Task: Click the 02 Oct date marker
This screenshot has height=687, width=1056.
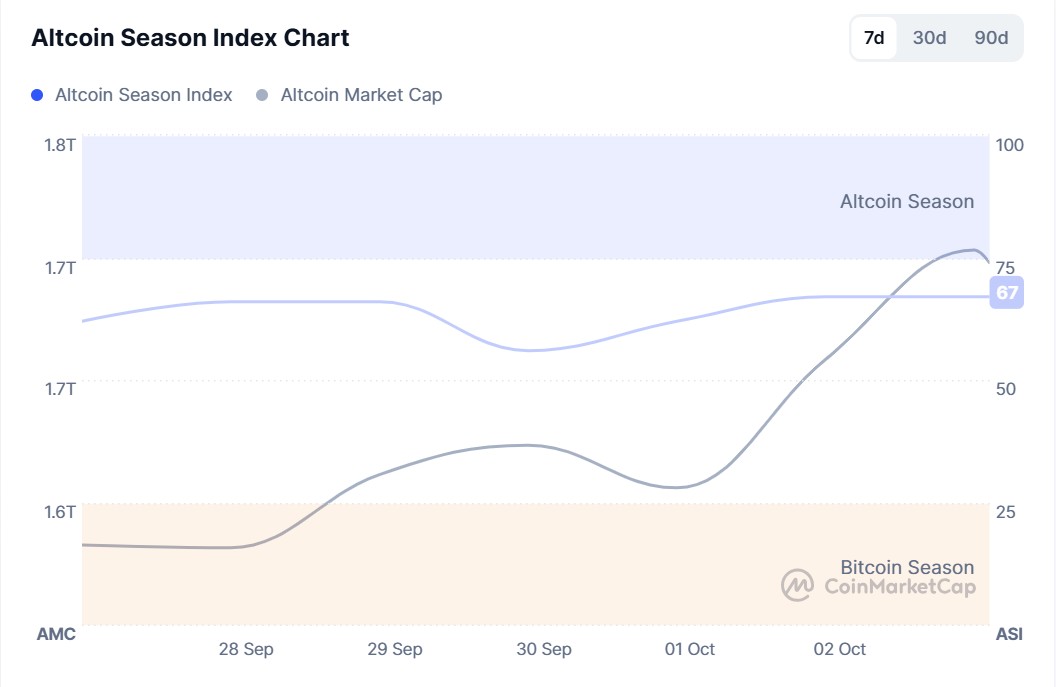Action: click(x=840, y=649)
